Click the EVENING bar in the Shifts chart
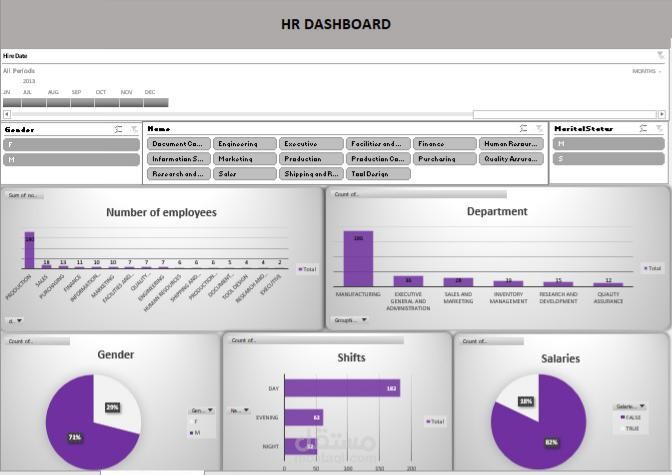This screenshot has height=475, width=672. tap(304, 417)
